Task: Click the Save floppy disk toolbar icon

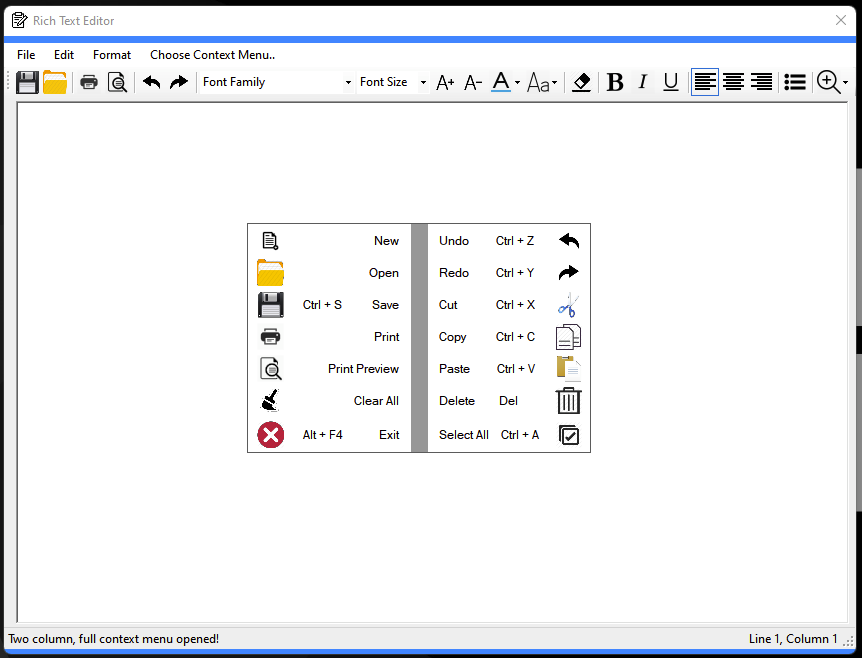Action: click(x=27, y=82)
